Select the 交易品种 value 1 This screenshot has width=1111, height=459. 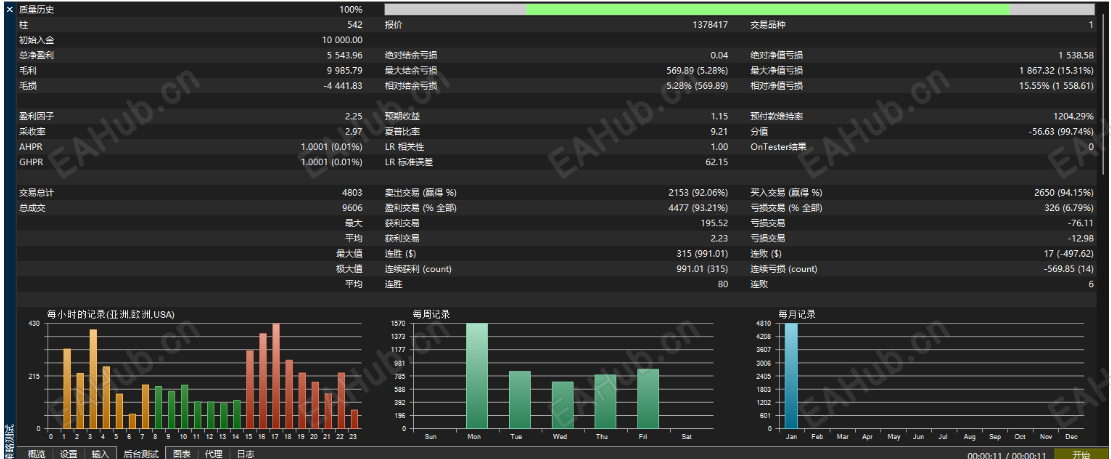click(x=1091, y=25)
